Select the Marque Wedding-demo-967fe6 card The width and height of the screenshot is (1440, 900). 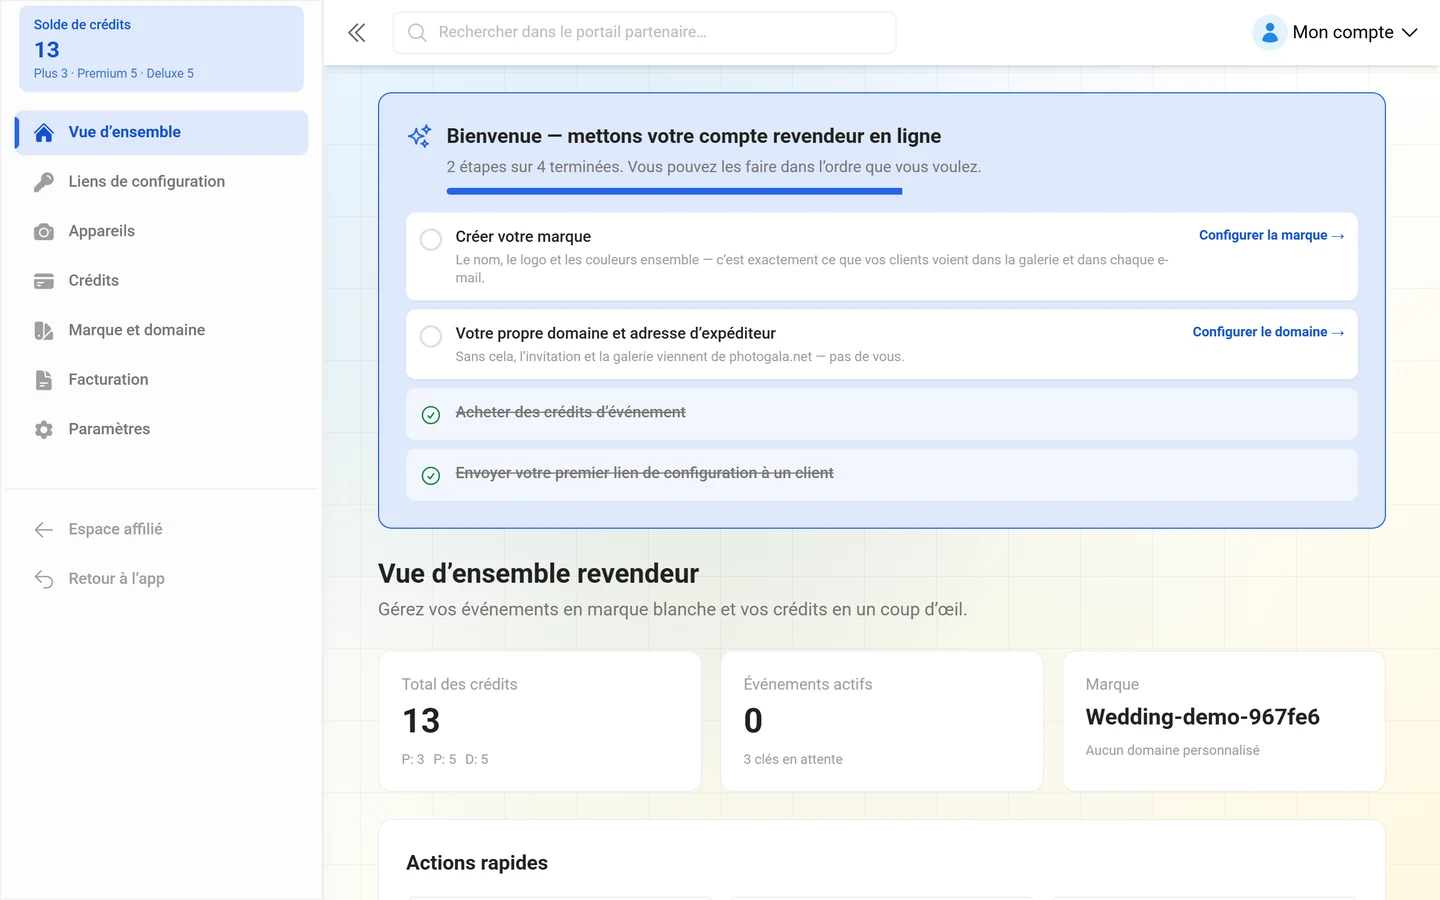(1224, 721)
